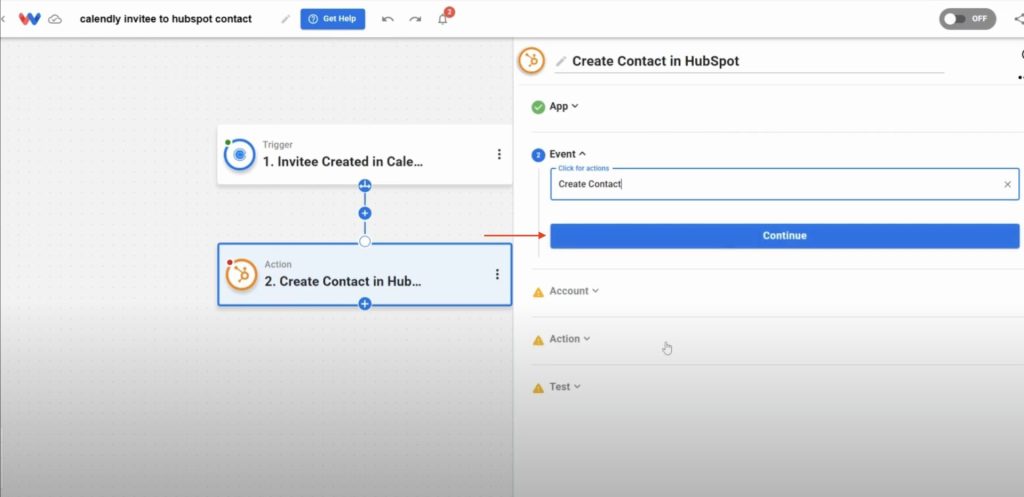Edit the Create Contact in HubSpot title
This screenshot has height=497, width=1024.
point(656,61)
